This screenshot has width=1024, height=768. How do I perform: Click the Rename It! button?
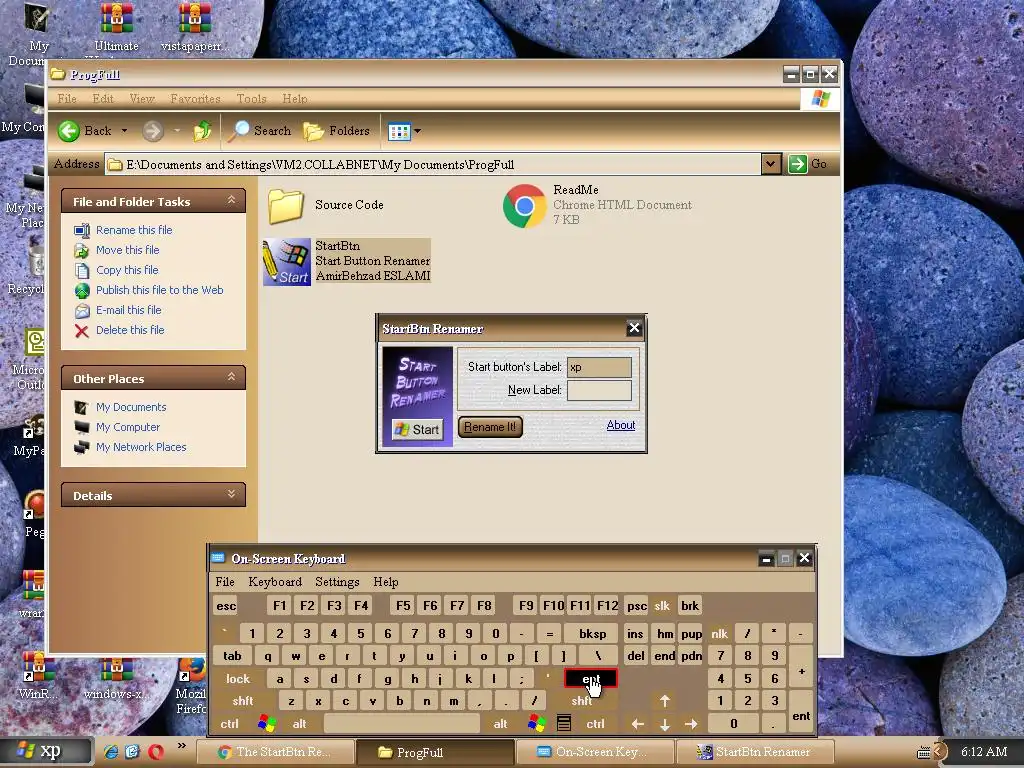click(x=490, y=427)
